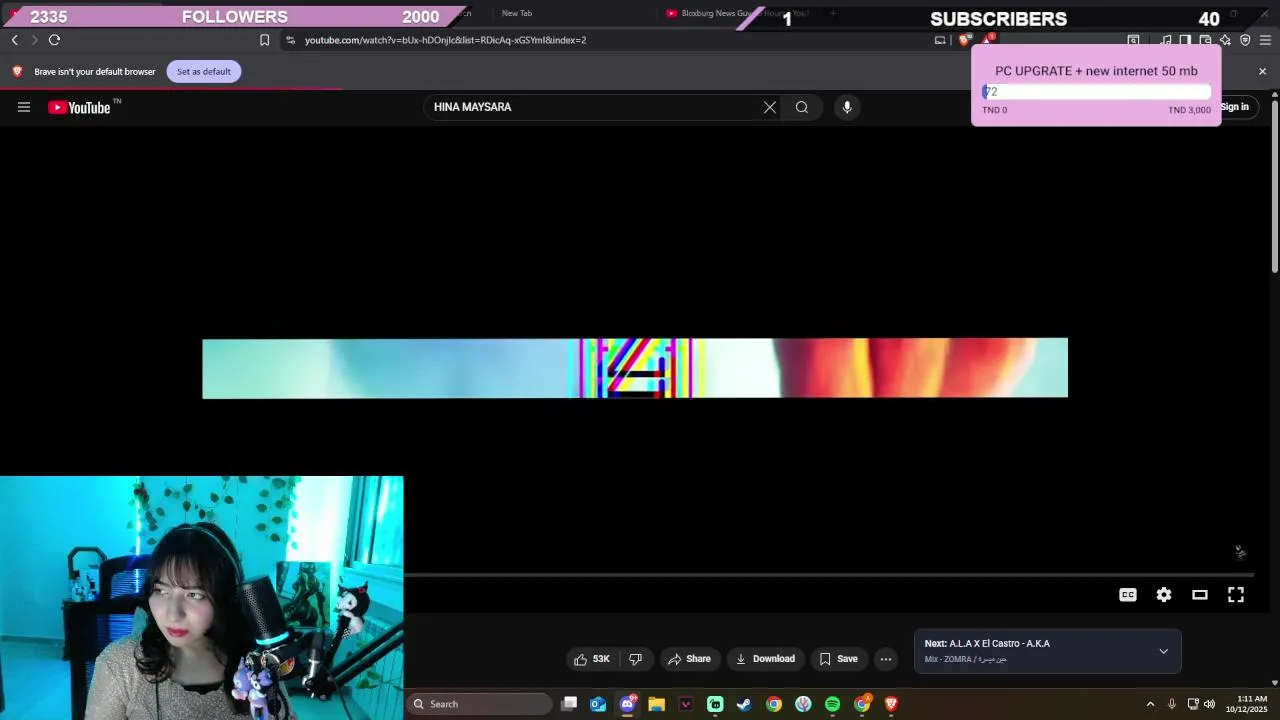Show hidden system tray icons

coord(1150,704)
